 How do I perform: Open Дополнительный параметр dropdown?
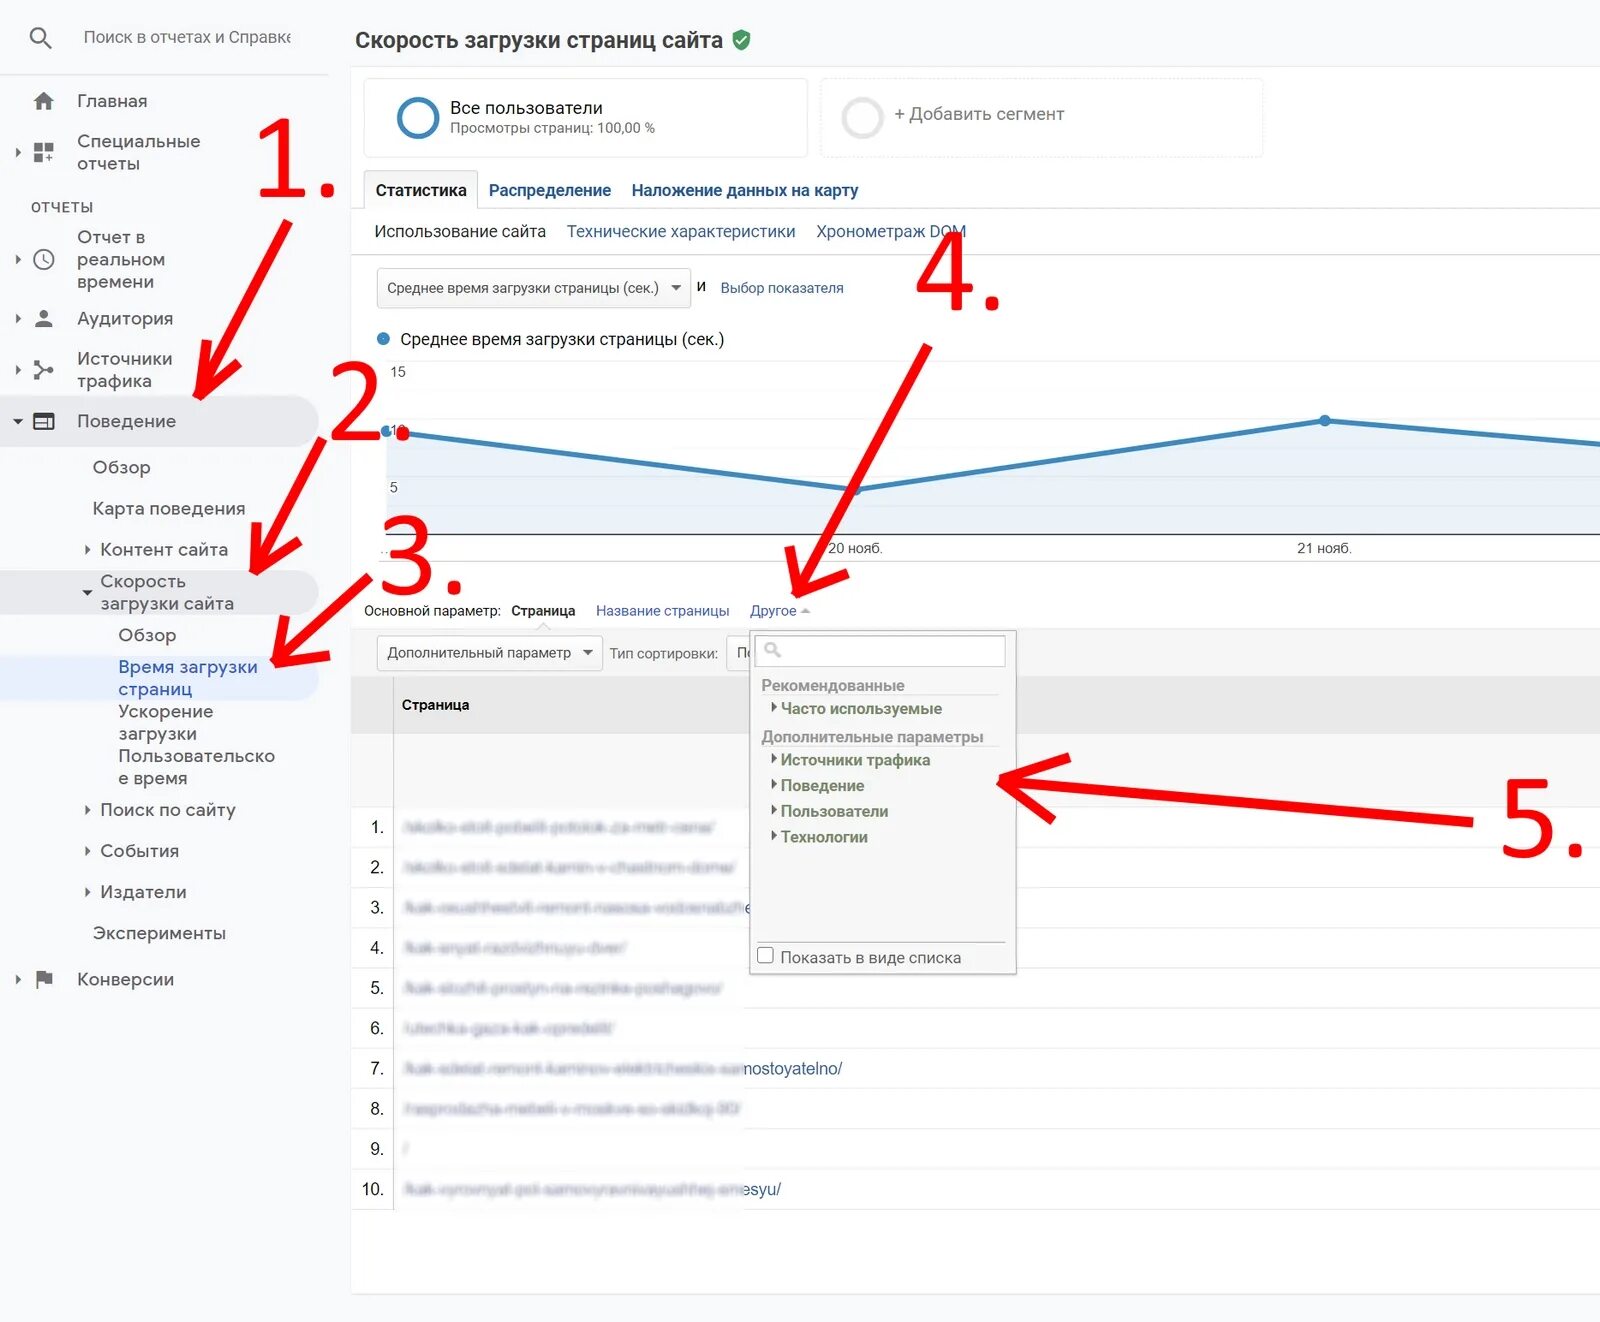click(489, 653)
